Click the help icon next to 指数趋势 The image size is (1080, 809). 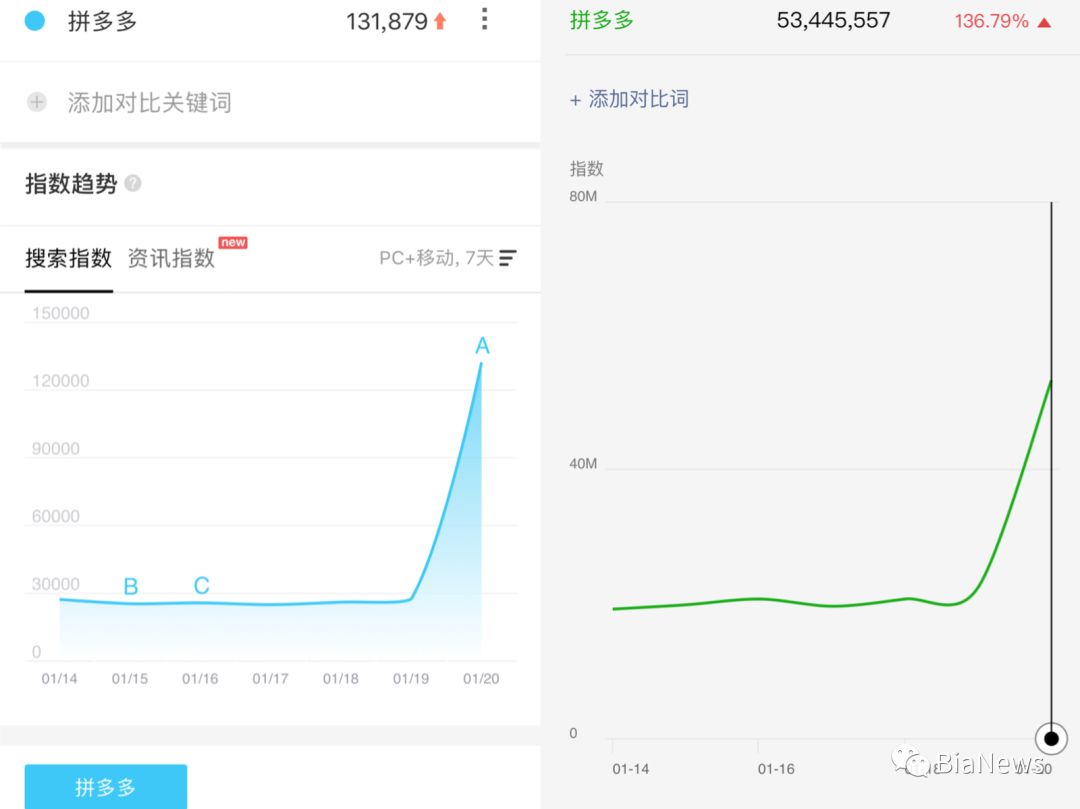[133, 184]
